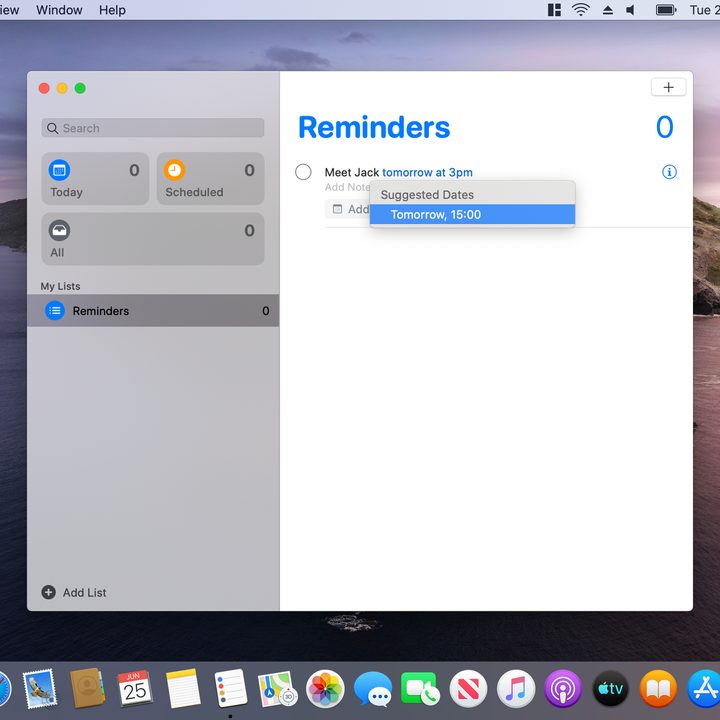This screenshot has height=720, width=720.
Task: Click the volume icon in menu bar
Action: pyautogui.click(x=631, y=10)
